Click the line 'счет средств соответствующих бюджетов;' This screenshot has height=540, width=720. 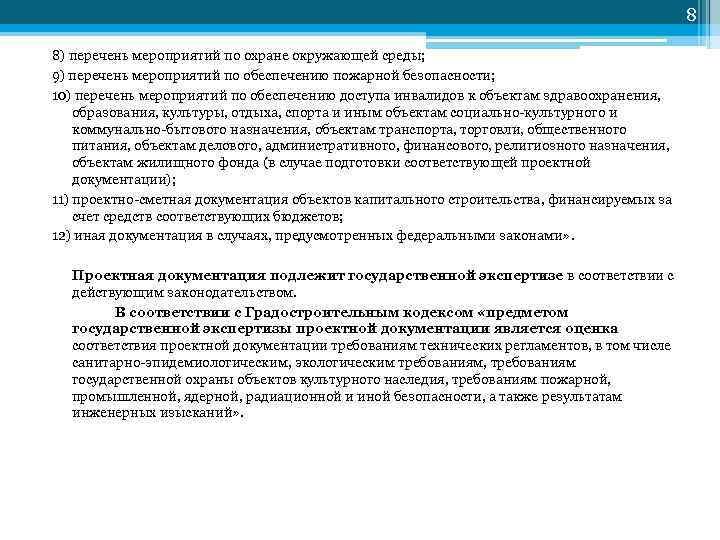(207, 217)
